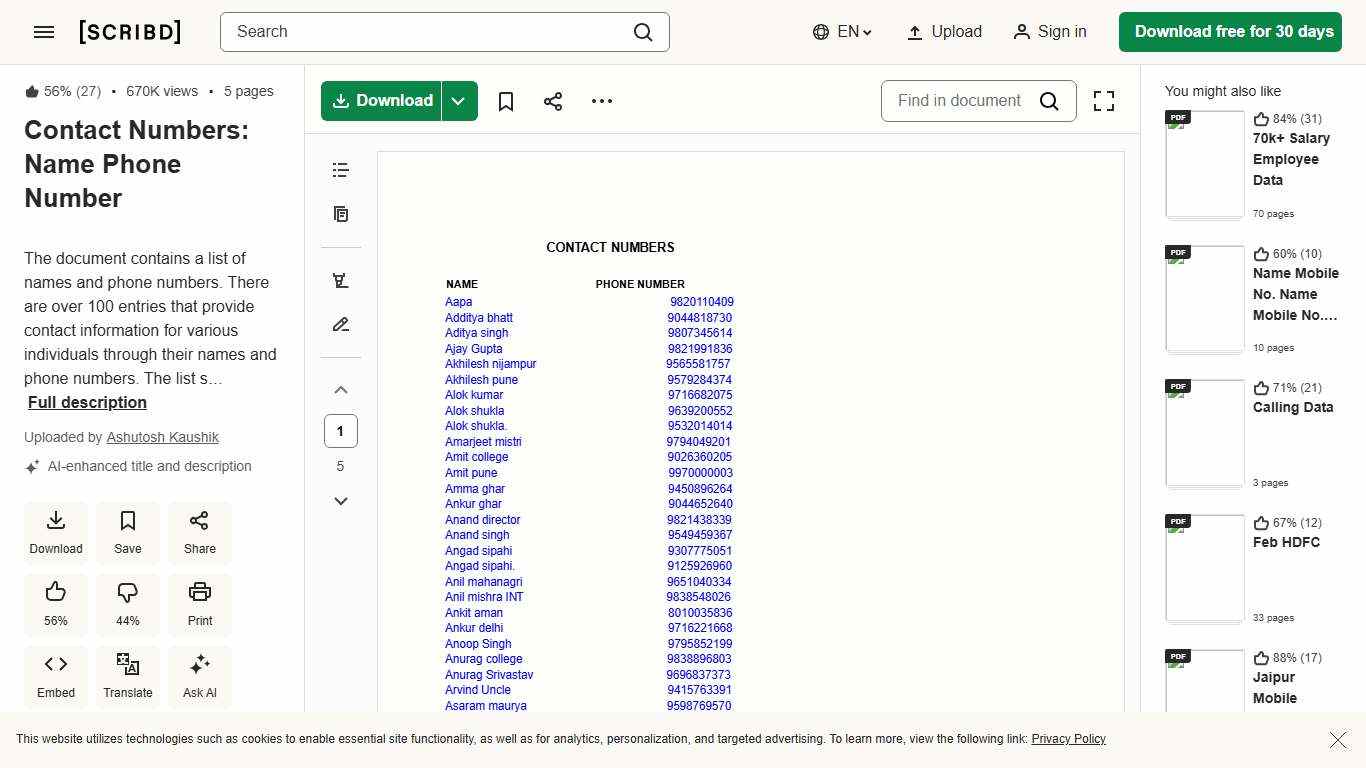Viewport: 1366px width, 768px height.
Task: Open the three-dot overflow menu
Action: pyautogui.click(x=601, y=101)
